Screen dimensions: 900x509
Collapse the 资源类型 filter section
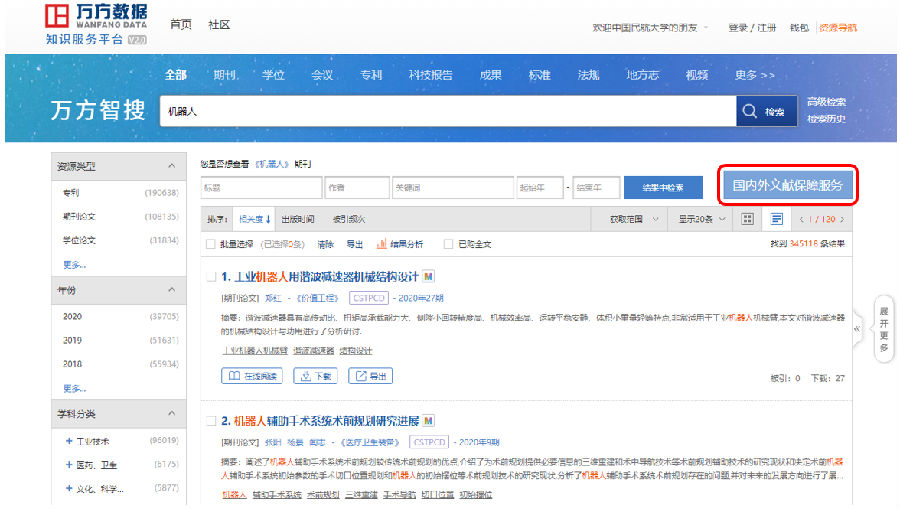pos(171,166)
